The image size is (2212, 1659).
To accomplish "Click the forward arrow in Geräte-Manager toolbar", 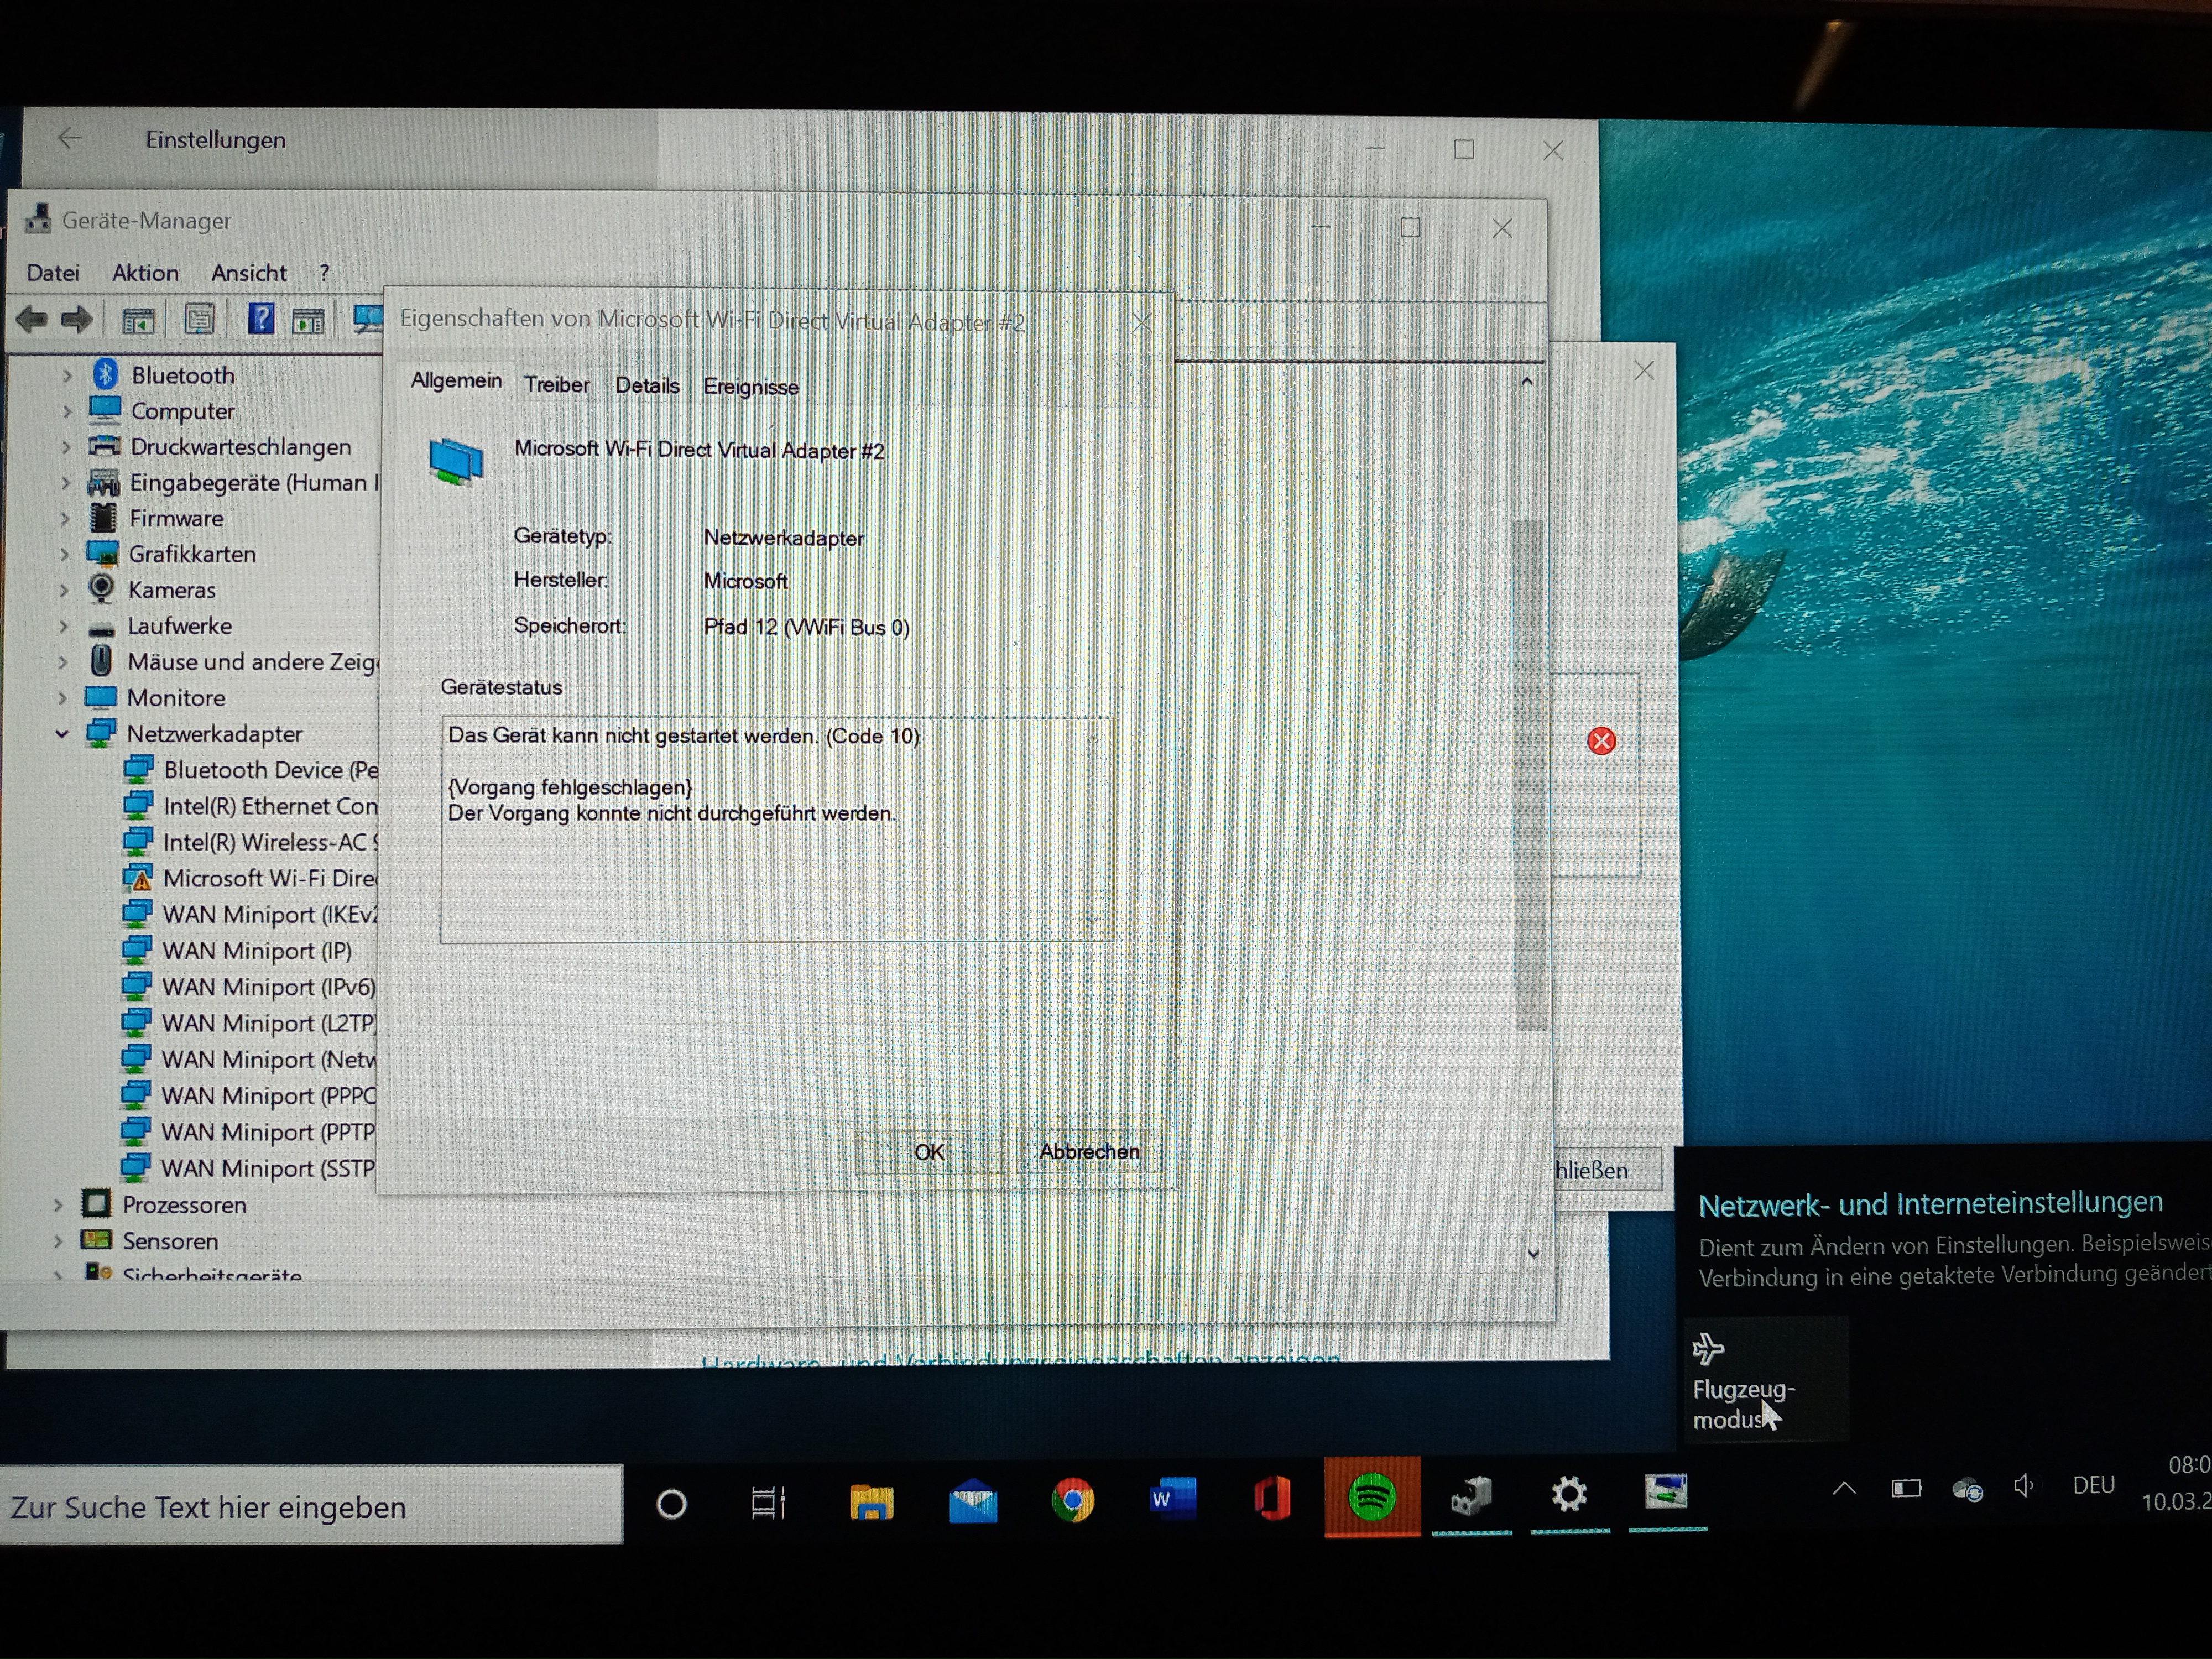I will [x=77, y=320].
